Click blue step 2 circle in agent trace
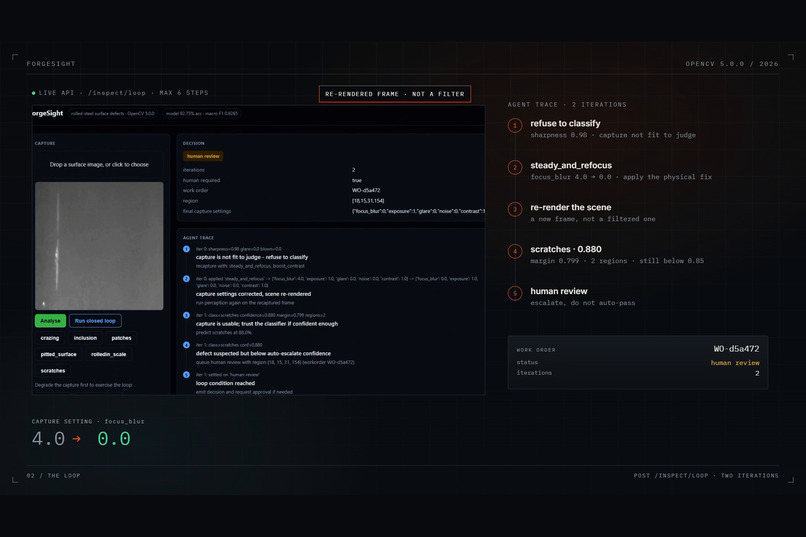 187,279
